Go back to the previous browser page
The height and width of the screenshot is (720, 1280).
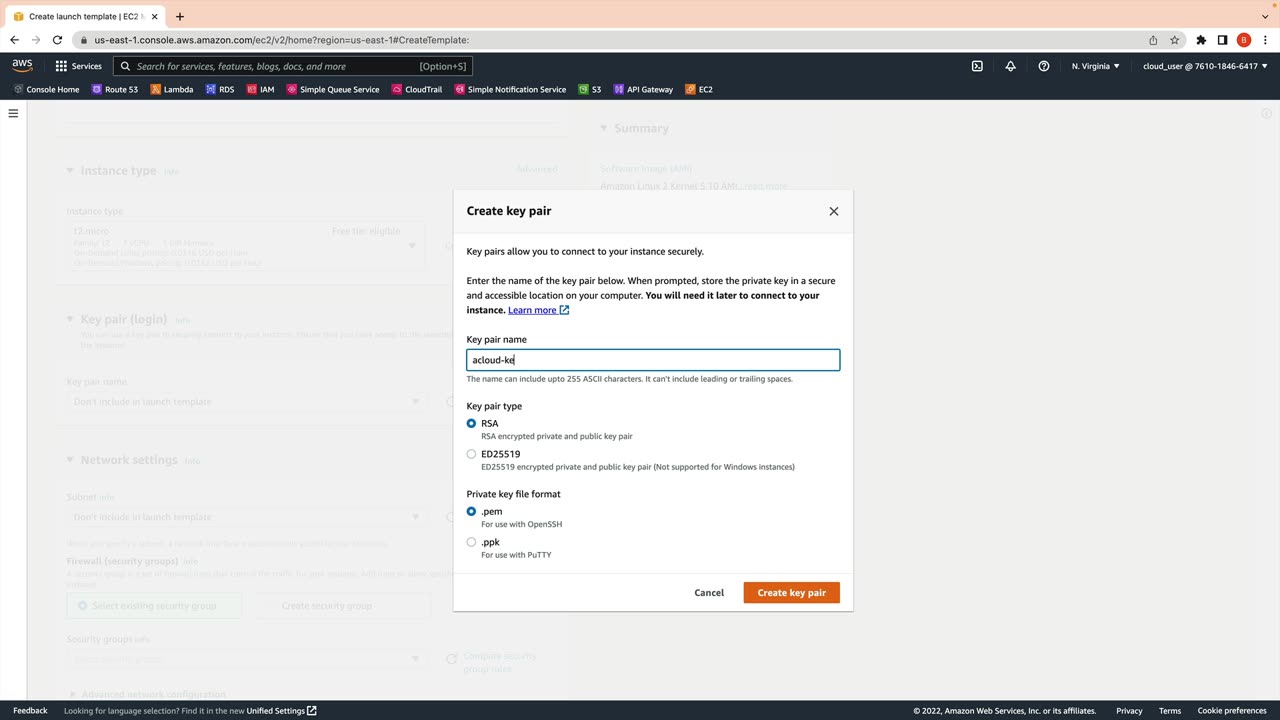pyautogui.click(x=14, y=40)
